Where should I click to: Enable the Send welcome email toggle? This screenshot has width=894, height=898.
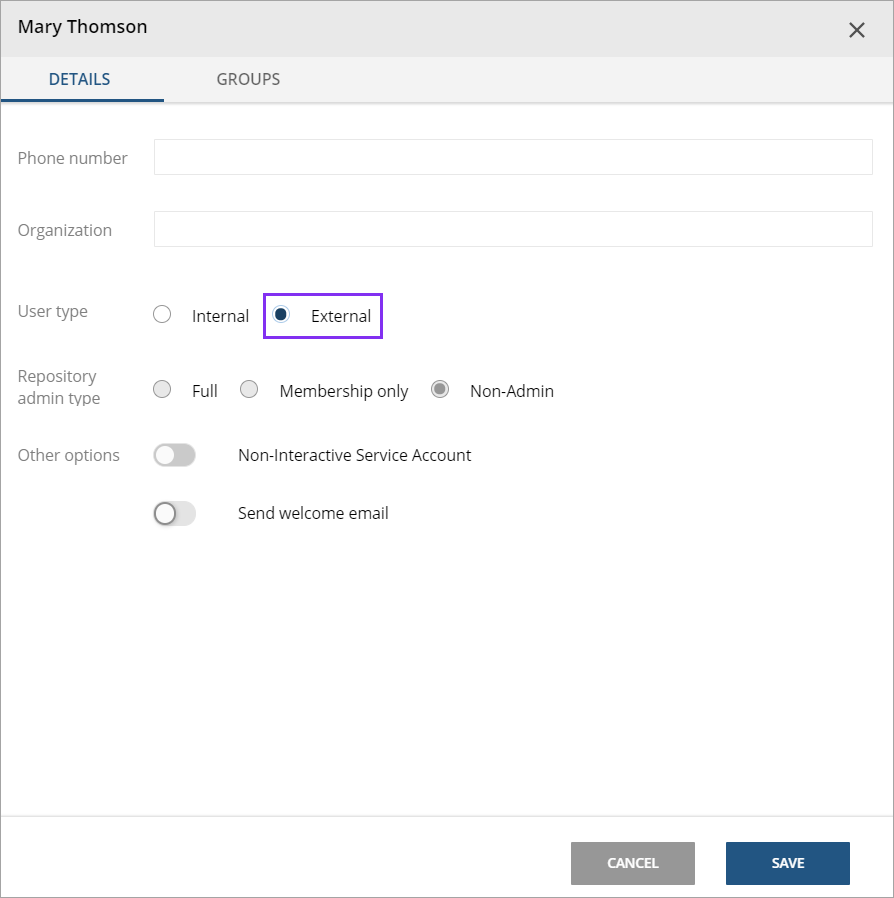(174, 513)
